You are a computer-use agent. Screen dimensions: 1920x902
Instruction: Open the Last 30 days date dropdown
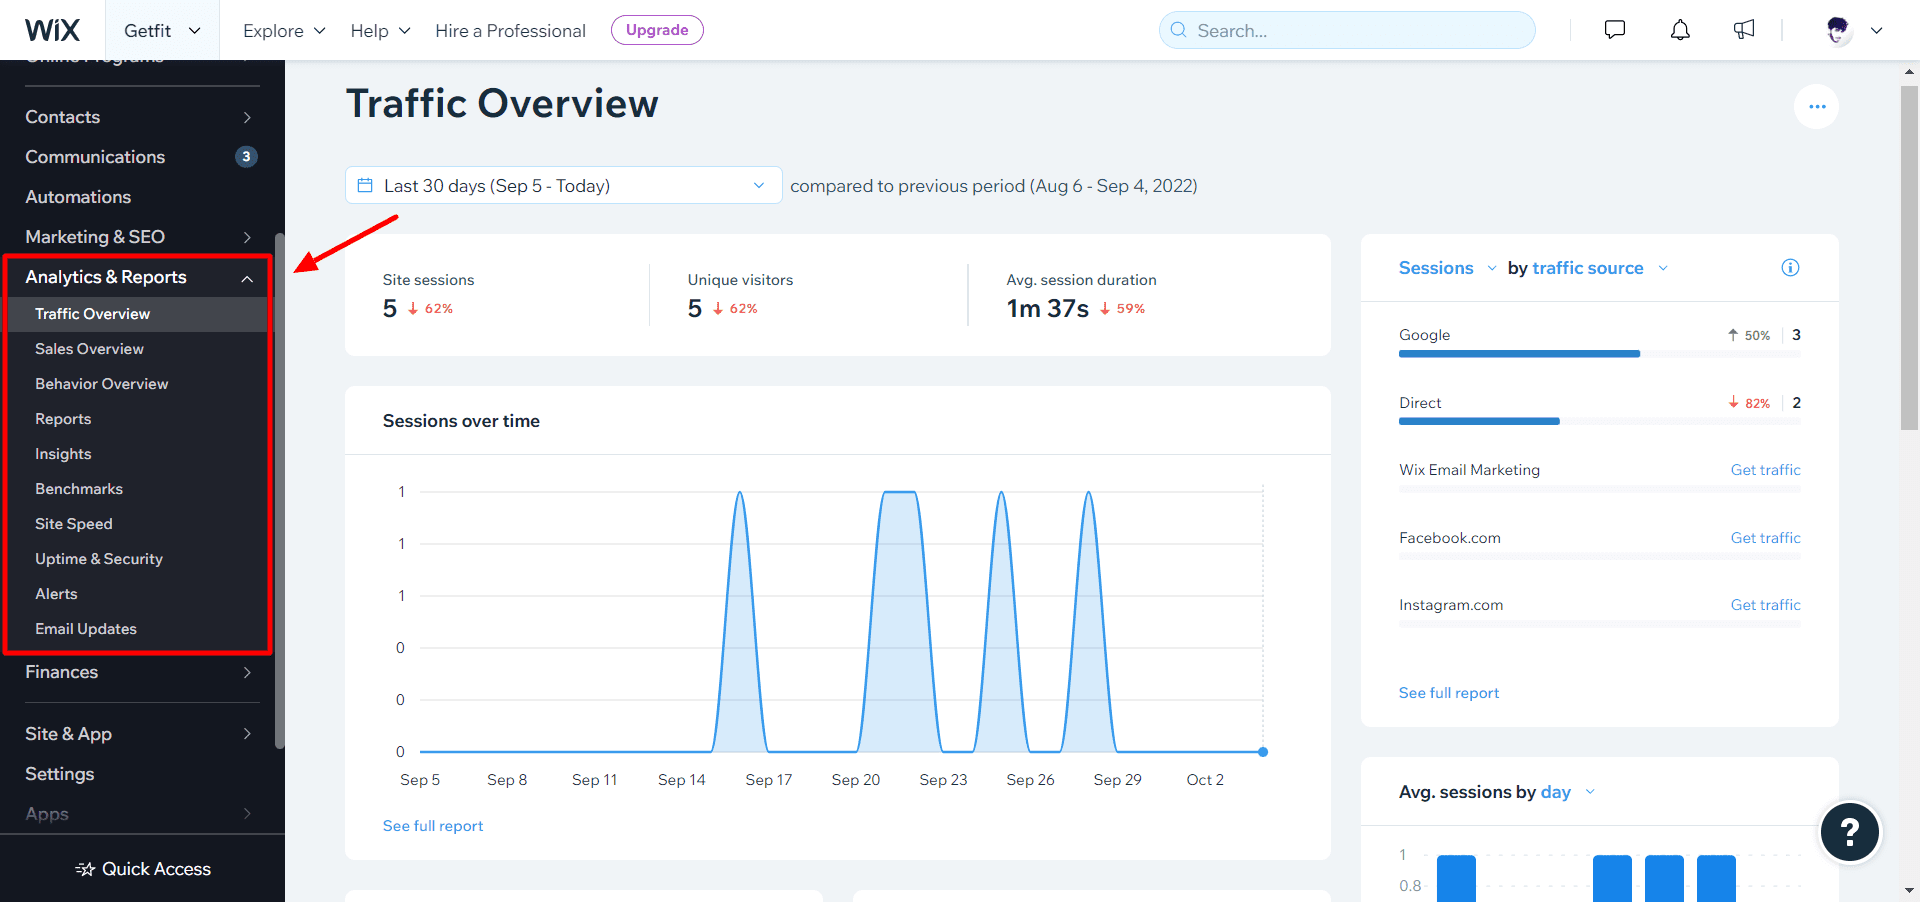(x=563, y=186)
